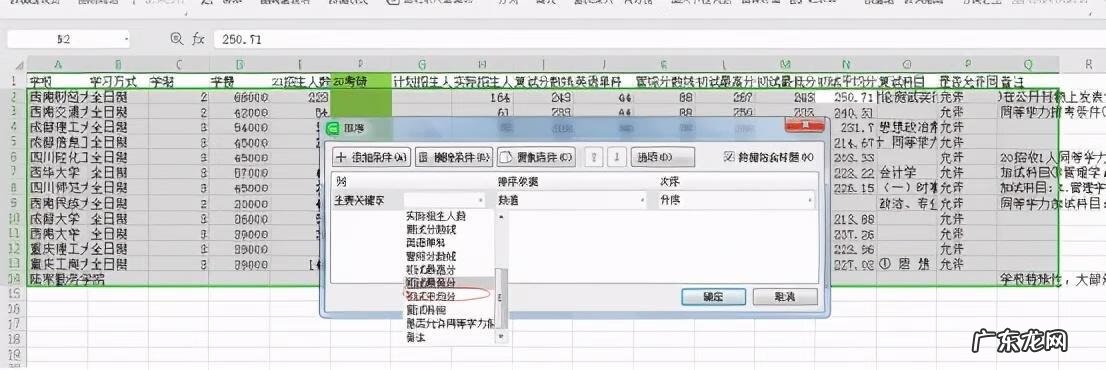Click average score cell 213.68
The height and width of the screenshot is (370, 1106).
pyautogui.click(x=846, y=218)
